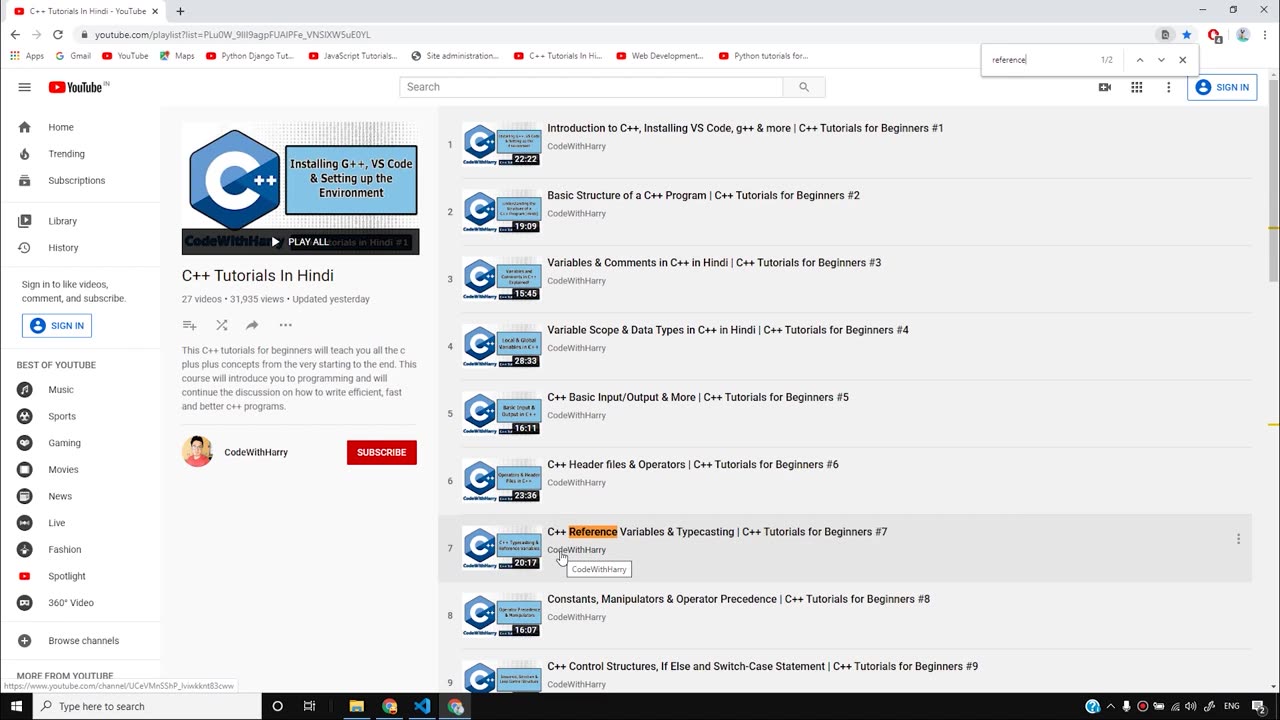
Task: Click the CodeWithHarry channel avatar
Action: [x=197, y=452]
